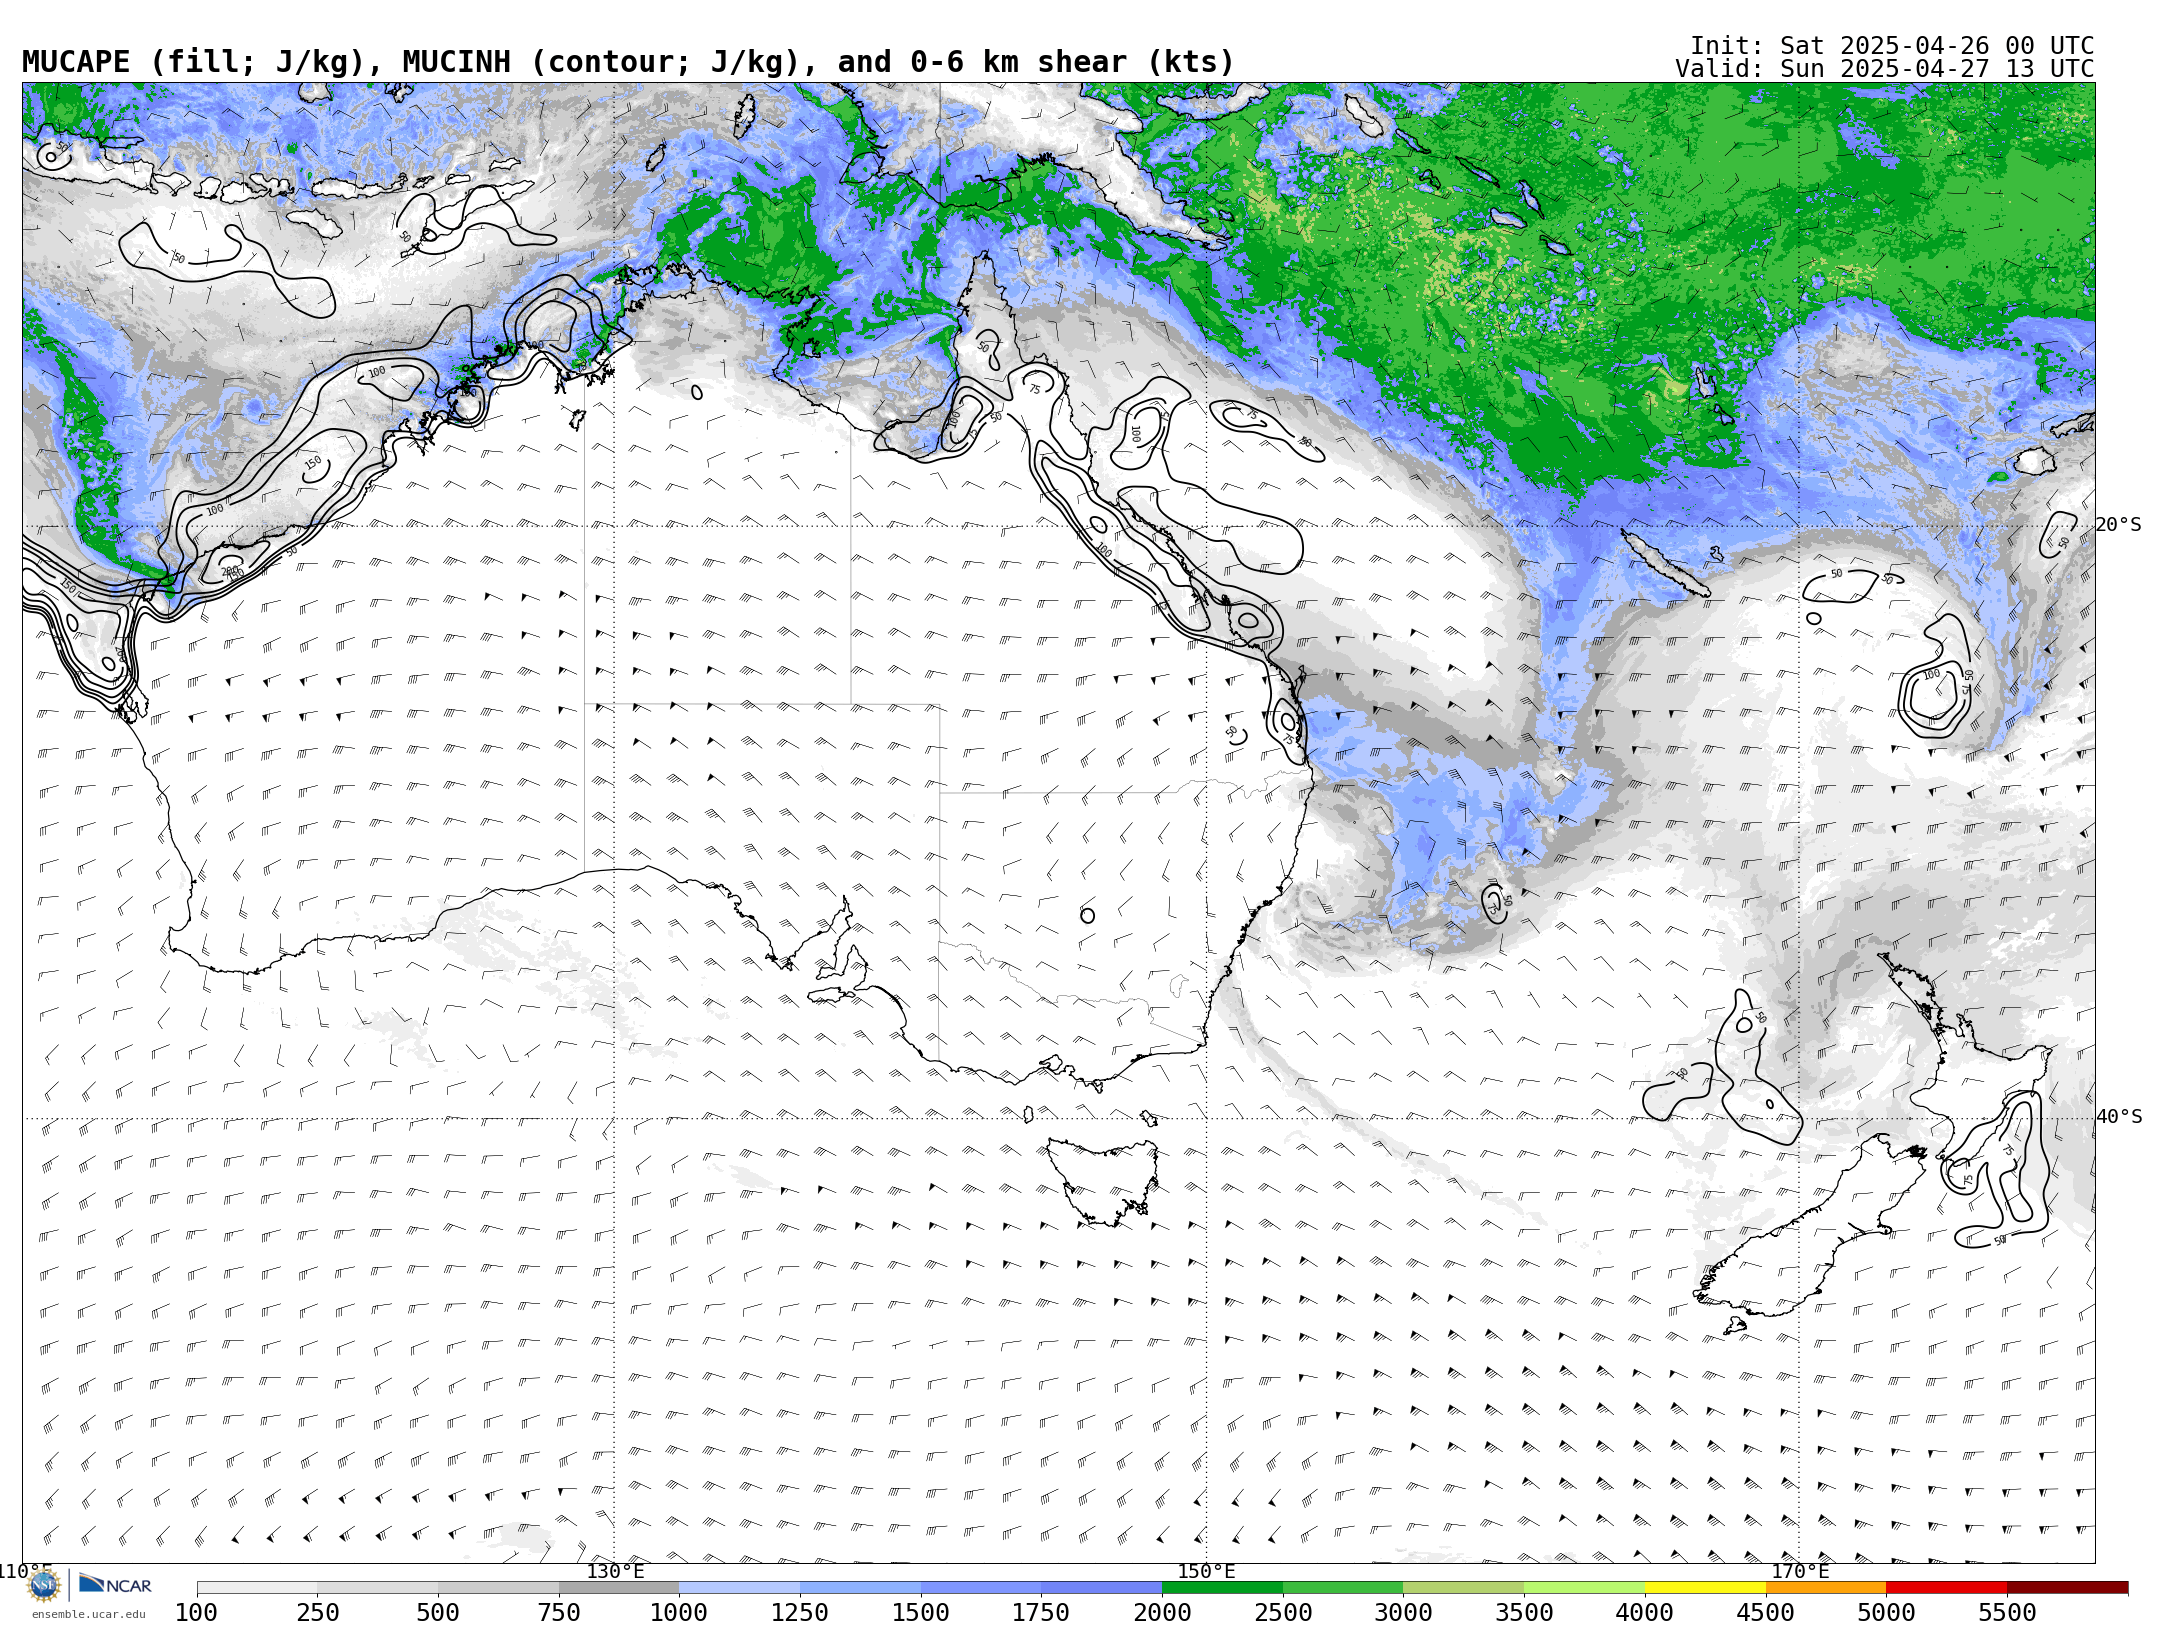The width and height of the screenshot is (2160, 1626).
Task: Pick the dark red swatch above 5500
Action: coord(2067,1587)
